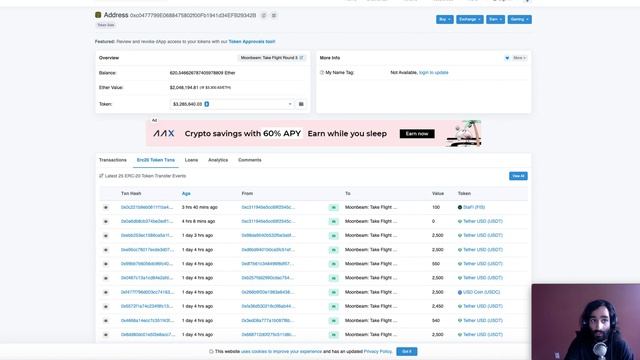Screen dimensions: 640x360
Task: Open the txn hash from 1 day 3 hrs ago
Action: pos(147,236)
